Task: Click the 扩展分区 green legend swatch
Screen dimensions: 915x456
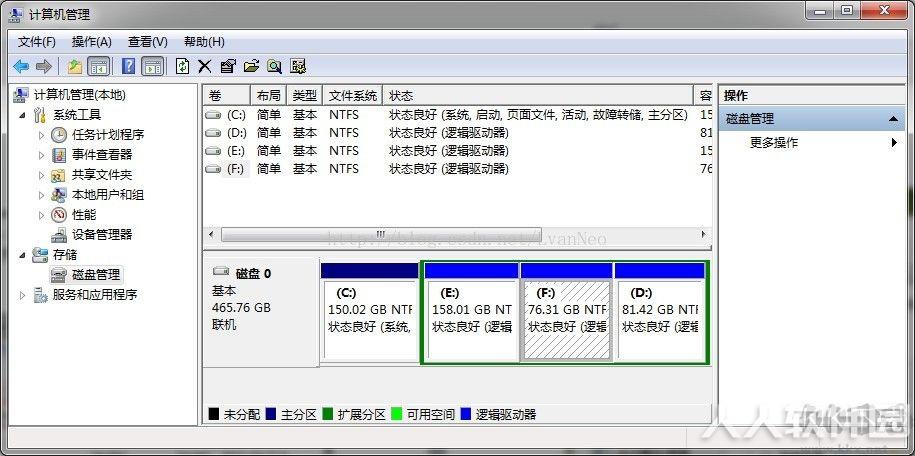Action: tap(327, 415)
